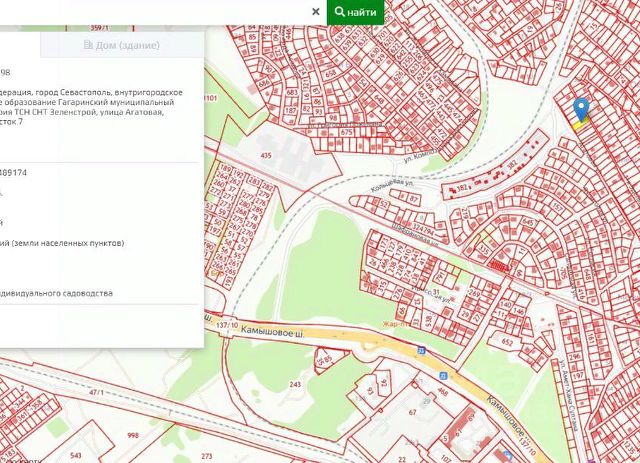Click the blue road marker 33 on Камышовое шоссе
The image size is (640, 463).
tap(422, 350)
